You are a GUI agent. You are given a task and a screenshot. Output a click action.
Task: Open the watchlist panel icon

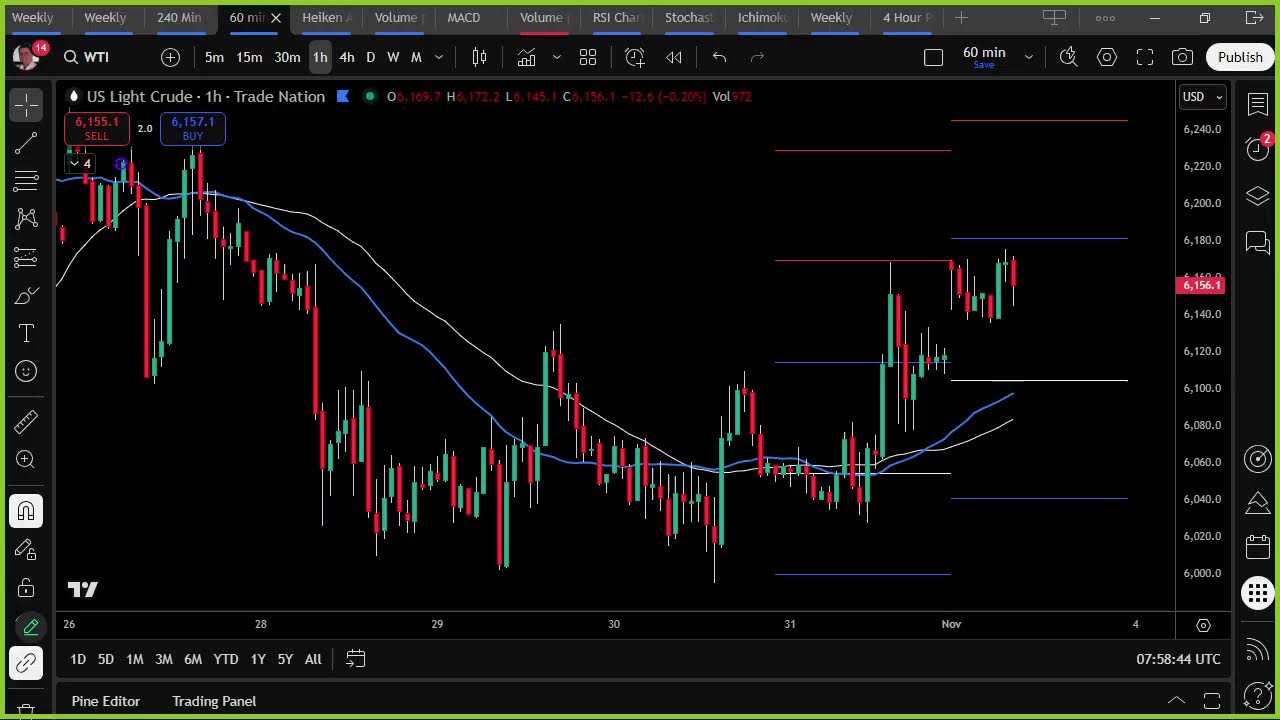coord(1258,104)
